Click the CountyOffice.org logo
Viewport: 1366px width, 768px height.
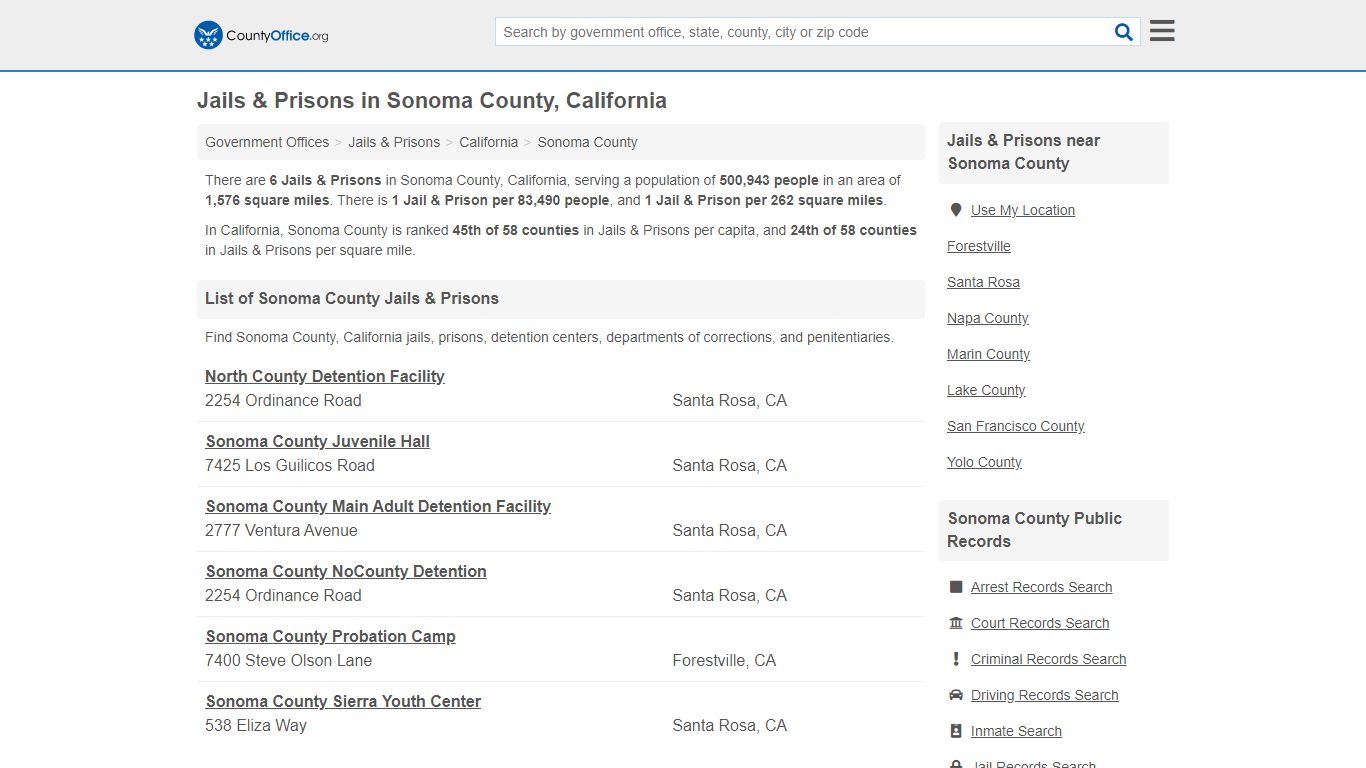[x=261, y=35]
